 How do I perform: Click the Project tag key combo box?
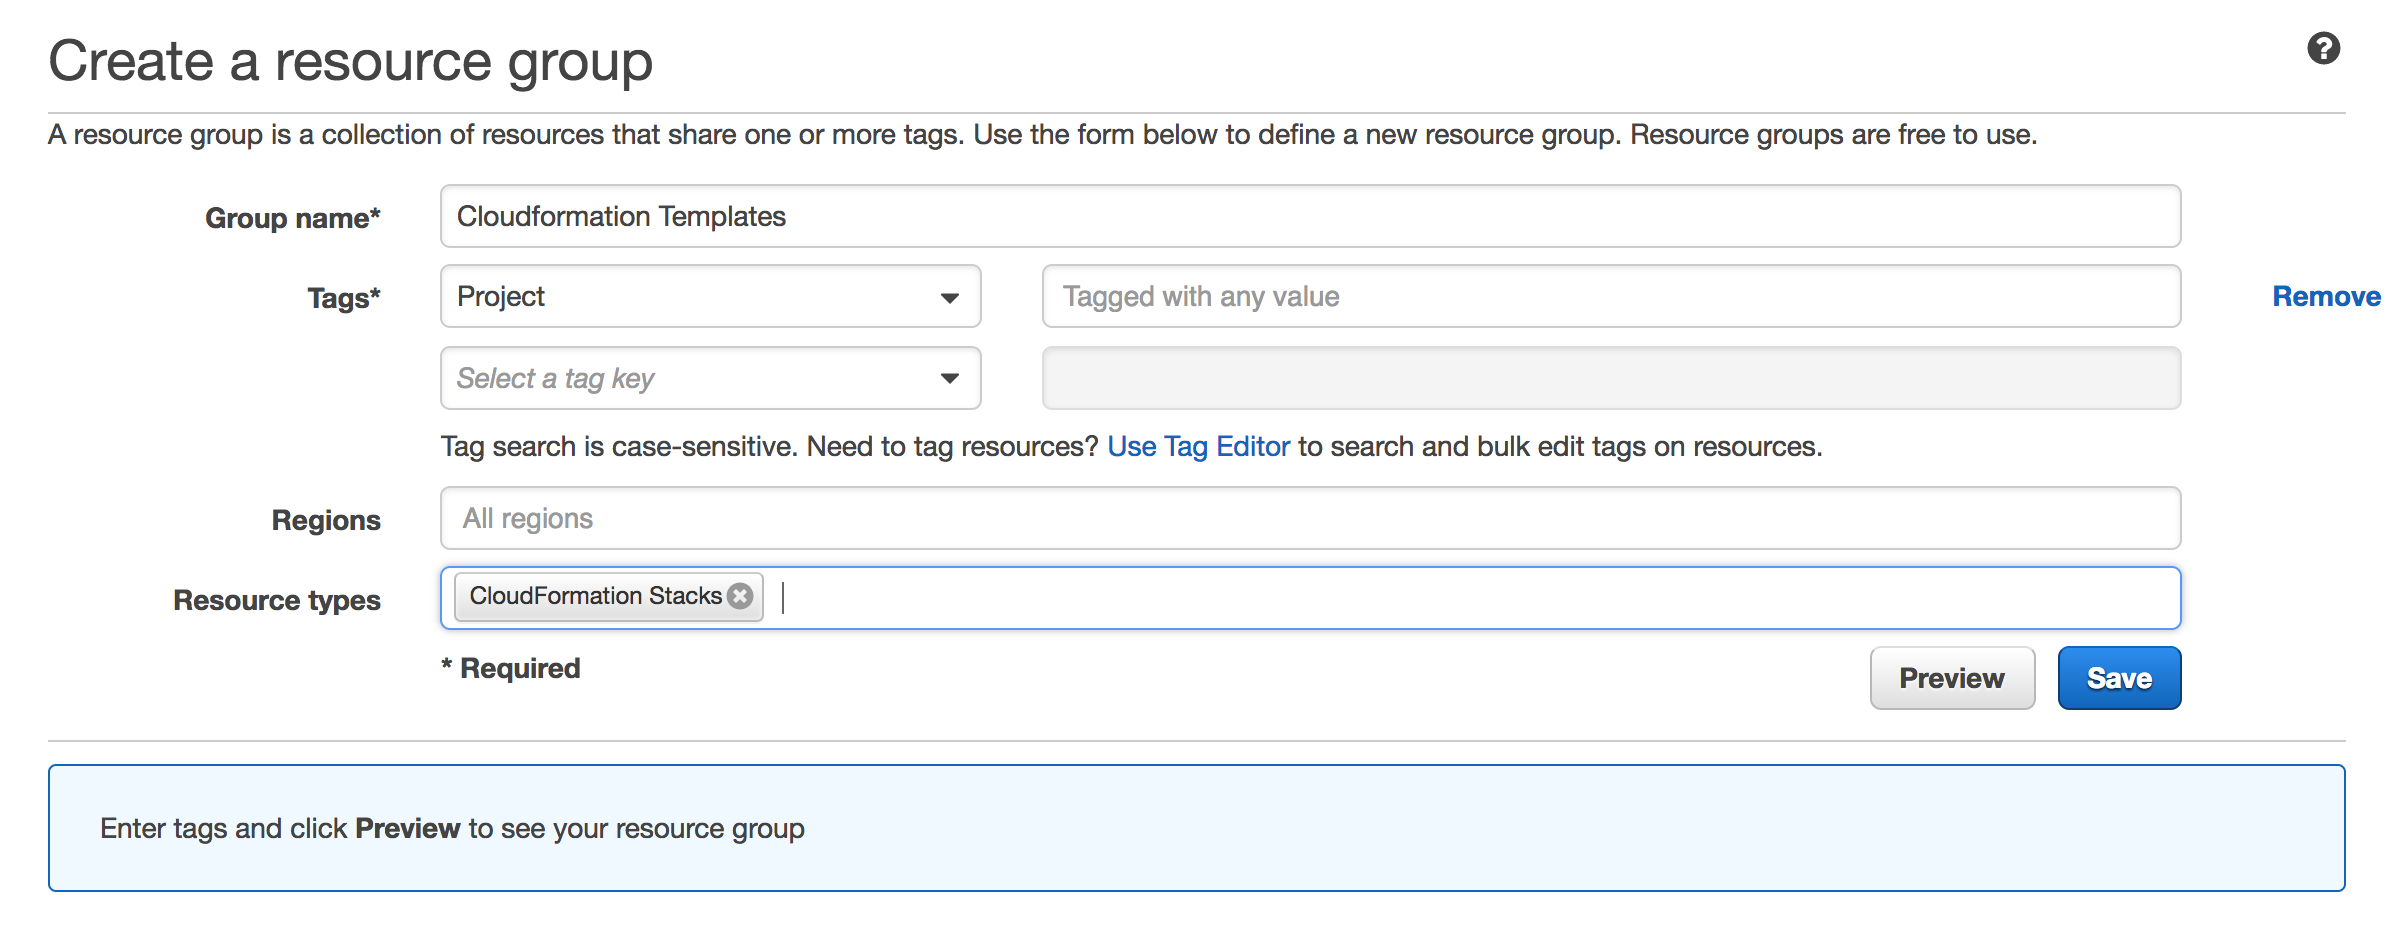[x=710, y=296]
